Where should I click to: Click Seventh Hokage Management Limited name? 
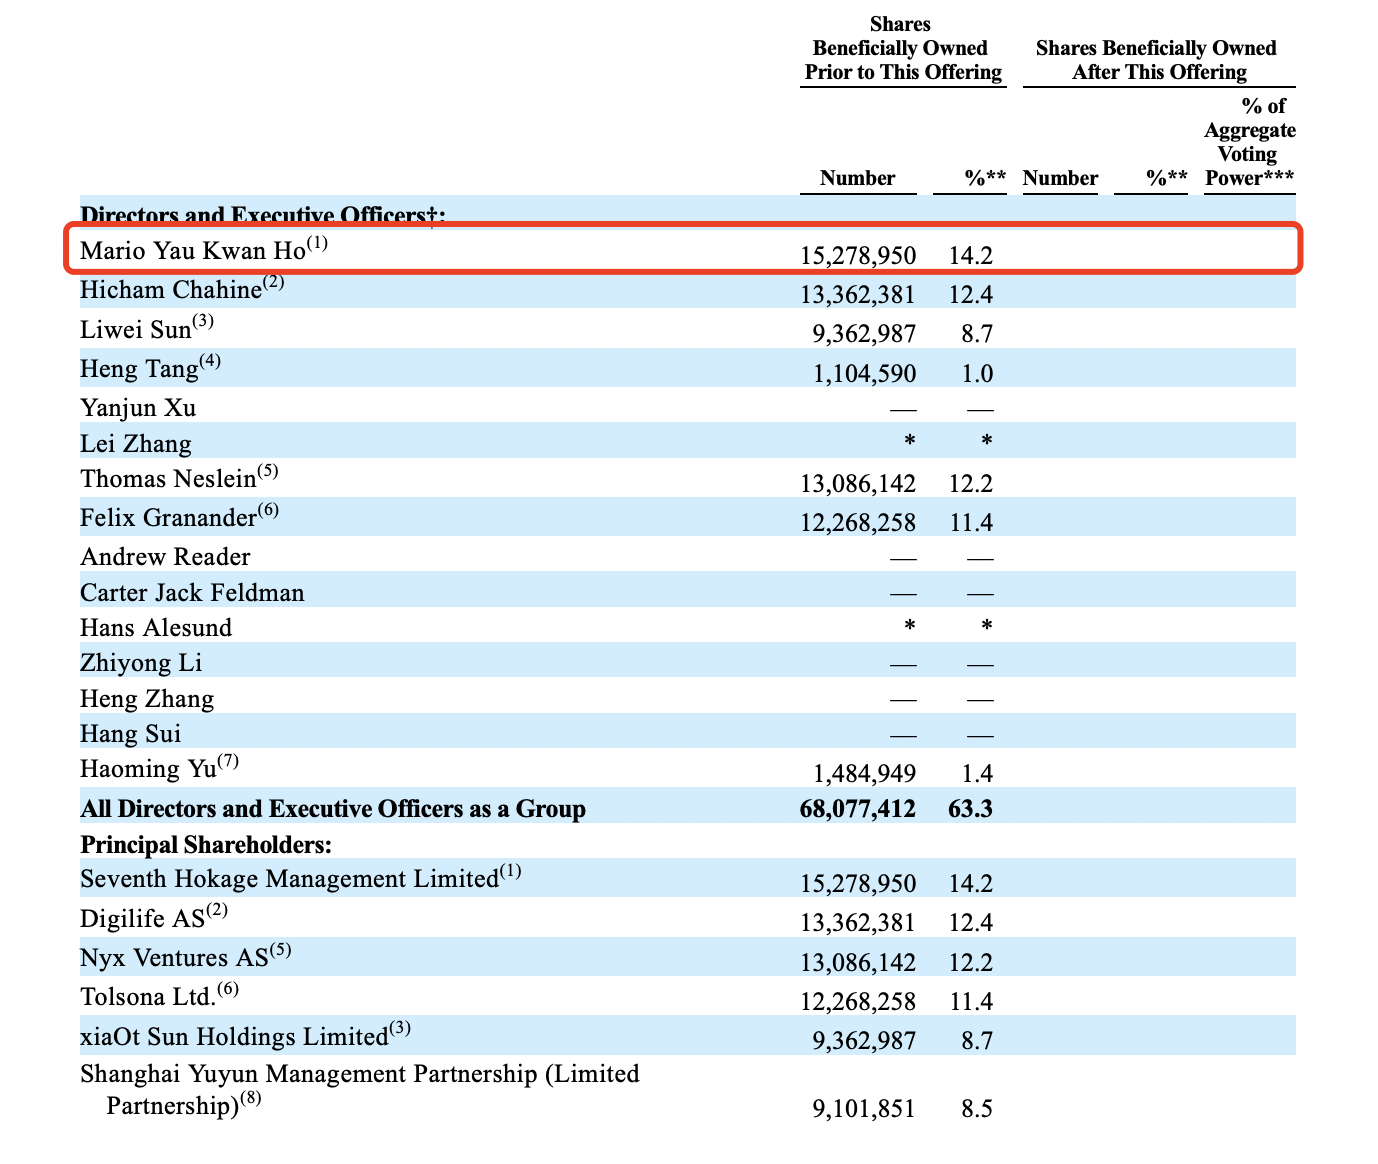point(289,880)
